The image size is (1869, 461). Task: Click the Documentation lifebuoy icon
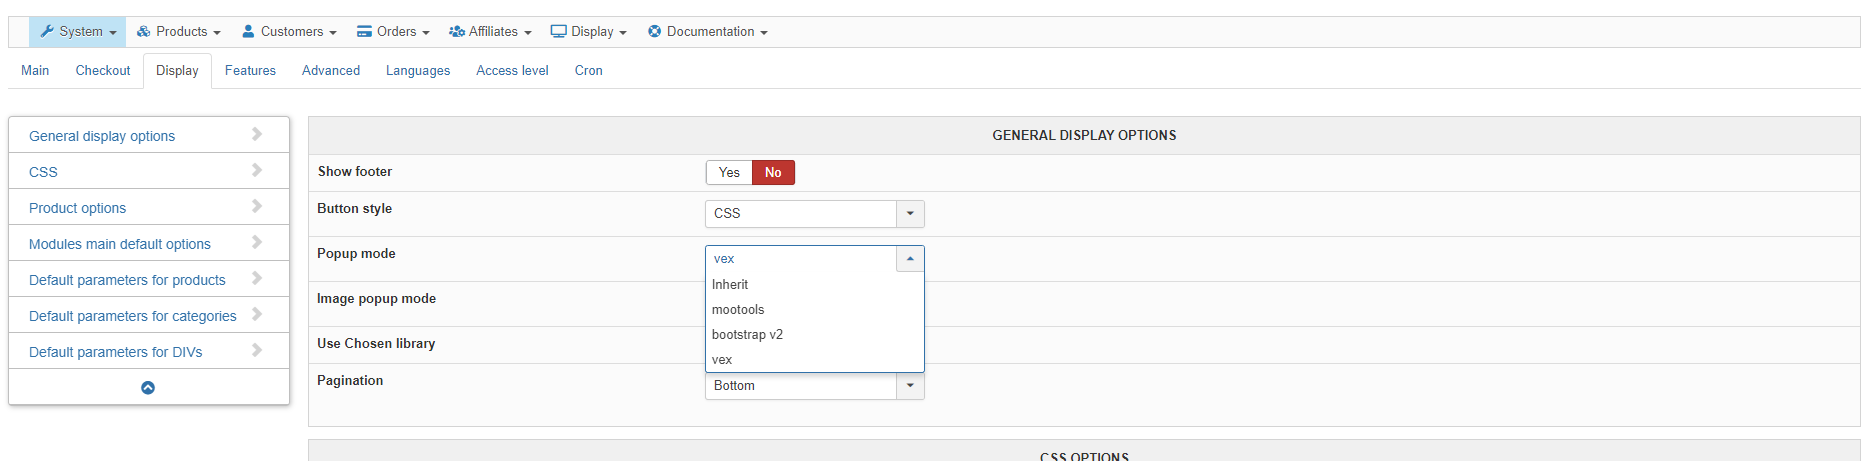pyautogui.click(x=654, y=32)
